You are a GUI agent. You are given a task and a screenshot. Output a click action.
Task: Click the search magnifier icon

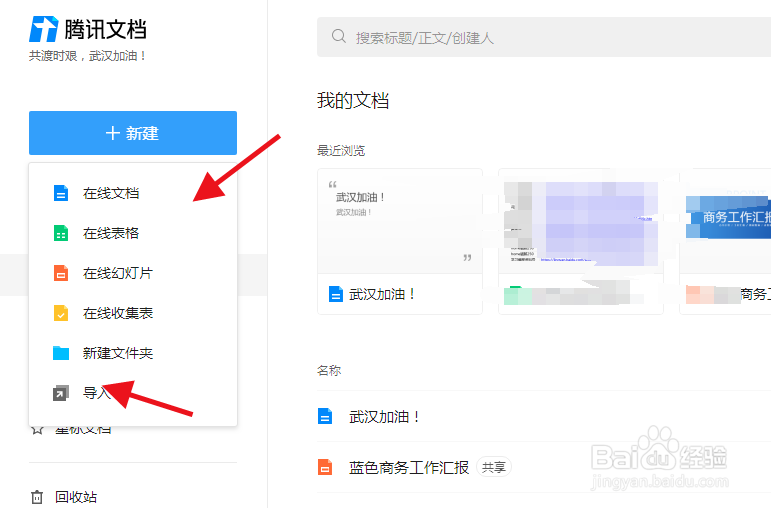point(339,36)
